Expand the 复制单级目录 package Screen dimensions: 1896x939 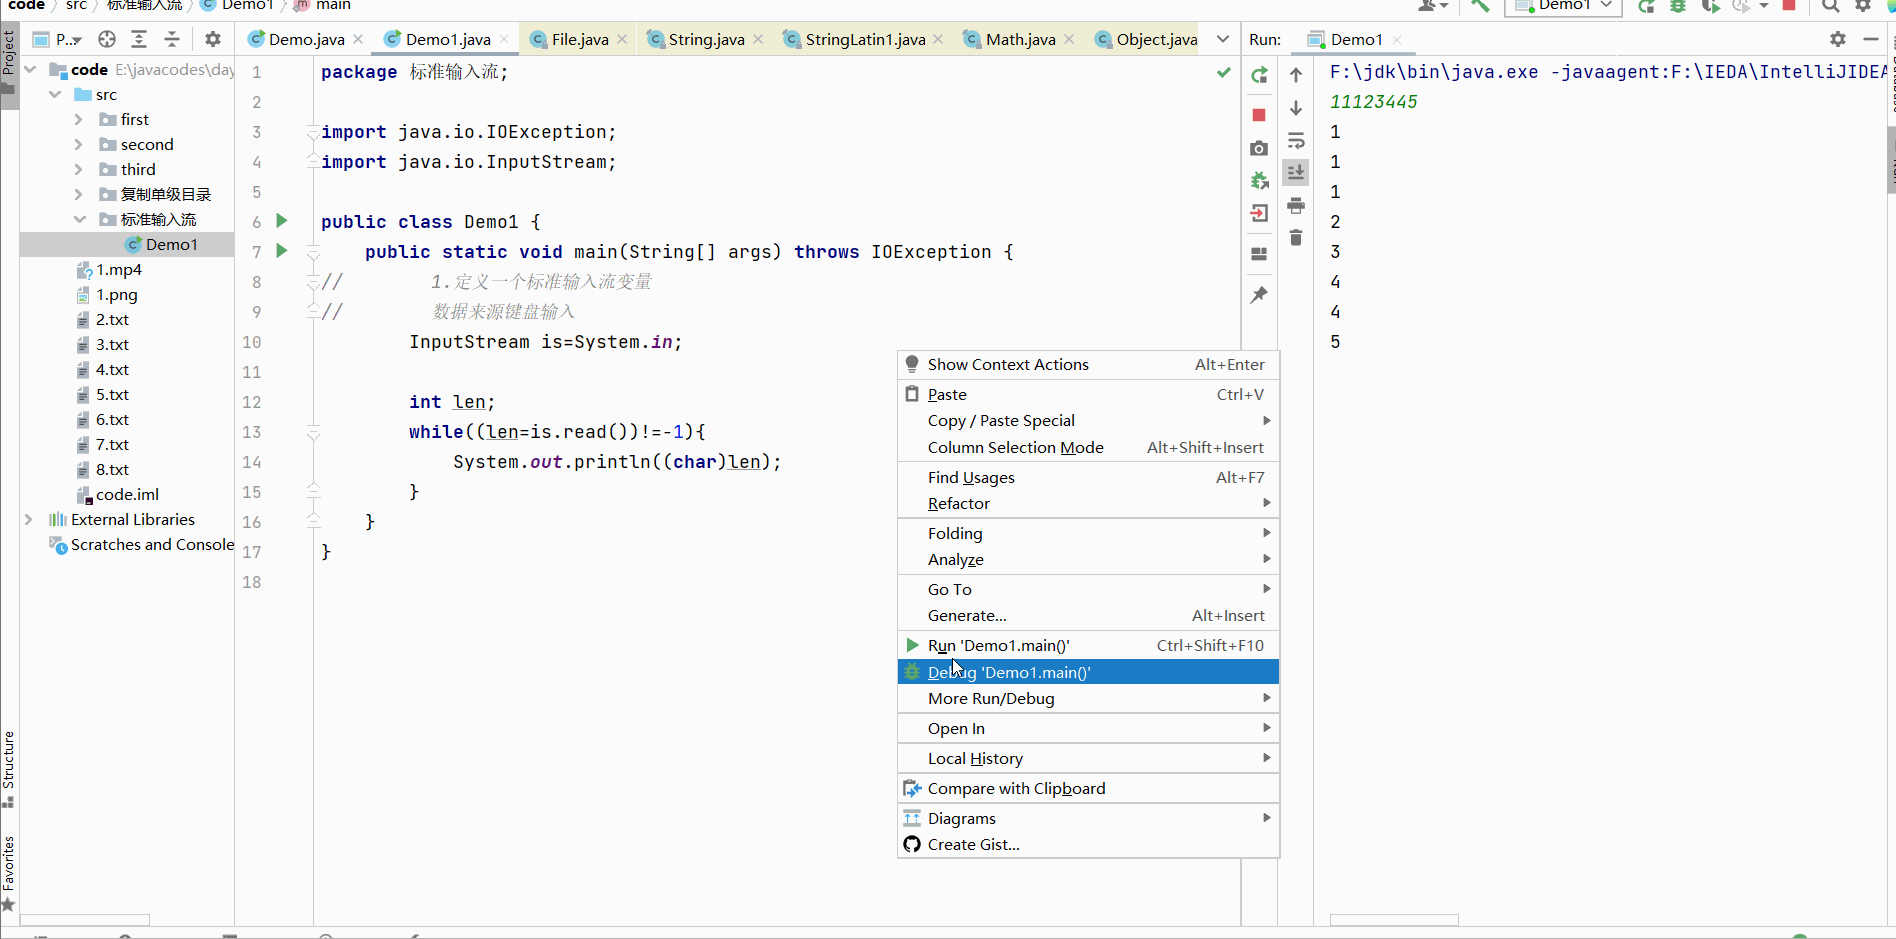[79, 194]
